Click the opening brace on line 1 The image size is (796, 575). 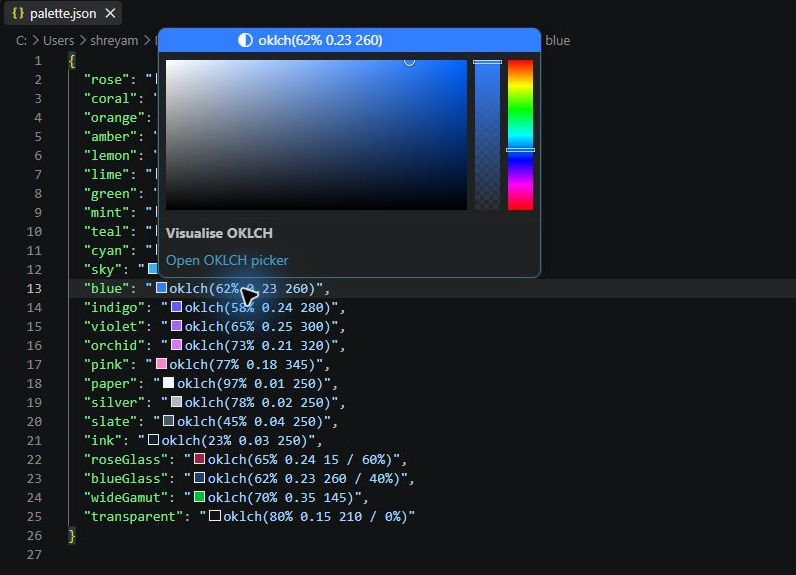(x=72, y=61)
